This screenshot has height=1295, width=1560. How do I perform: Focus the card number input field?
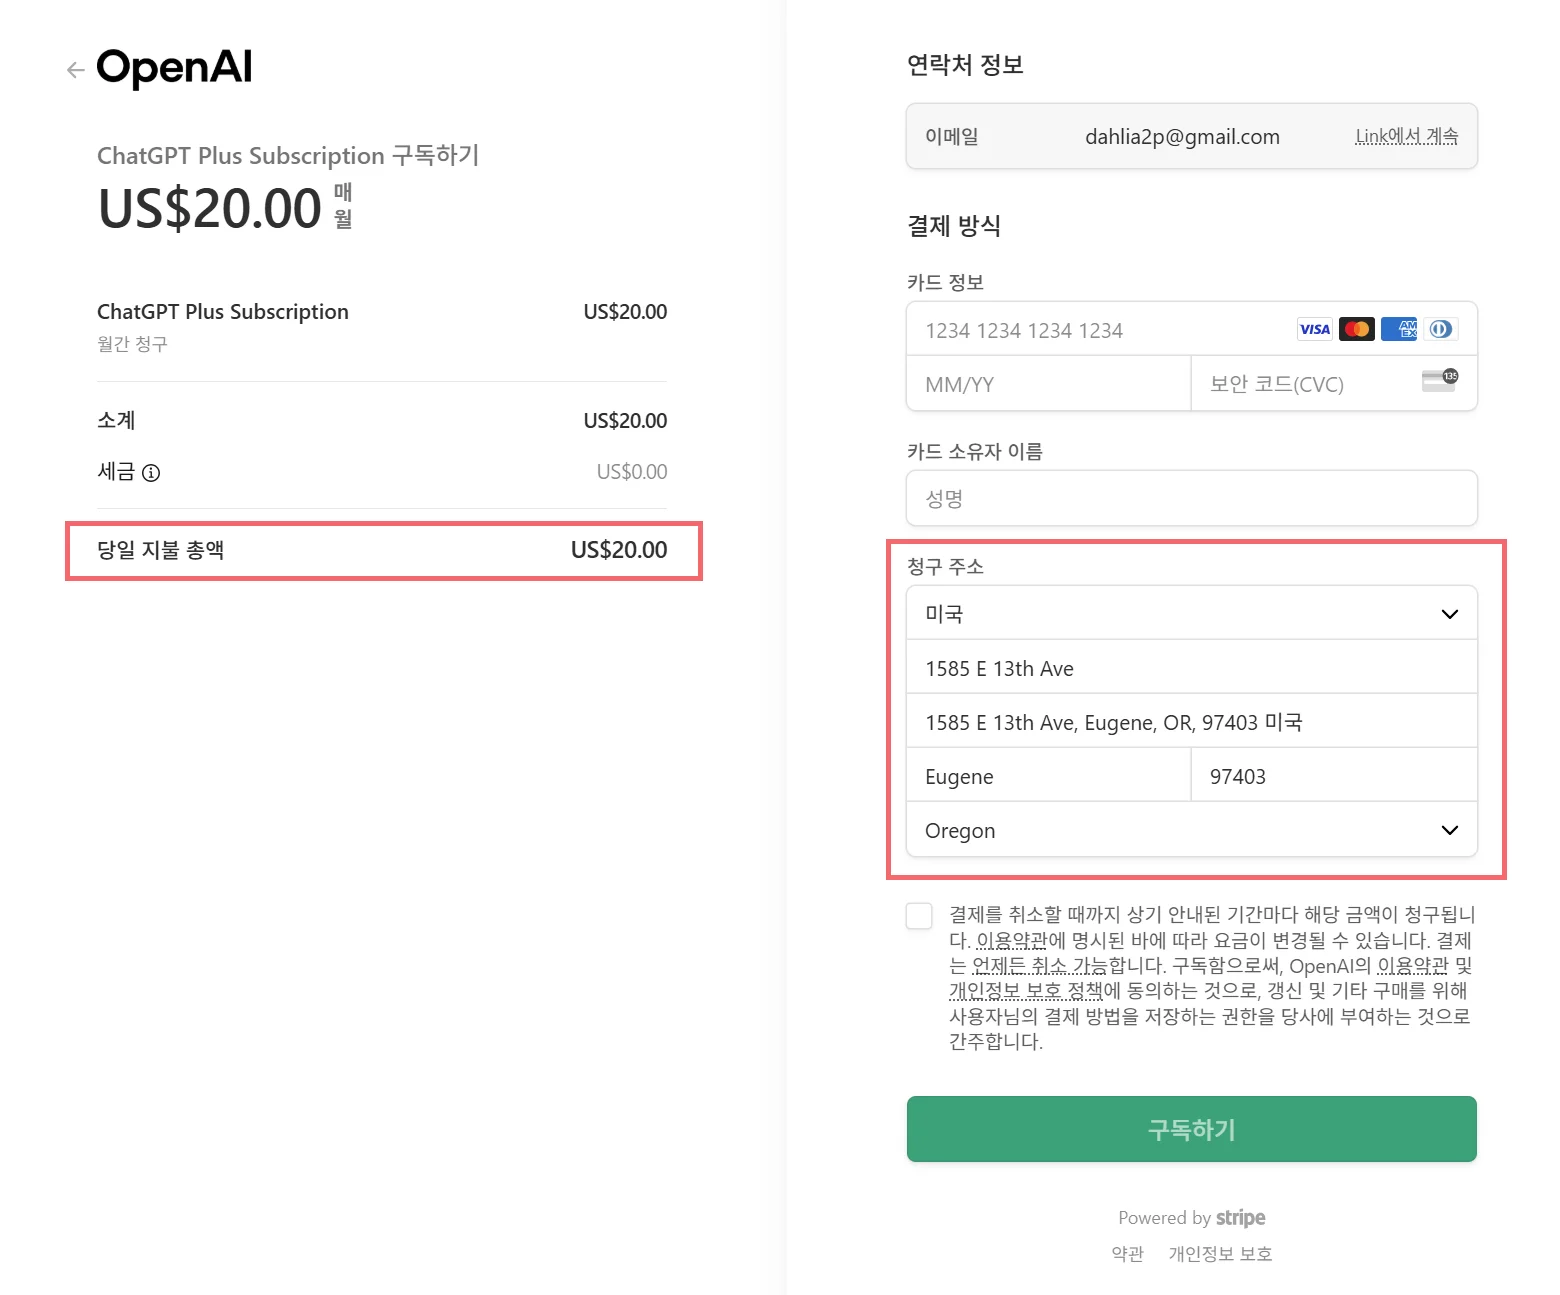[1100, 330]
